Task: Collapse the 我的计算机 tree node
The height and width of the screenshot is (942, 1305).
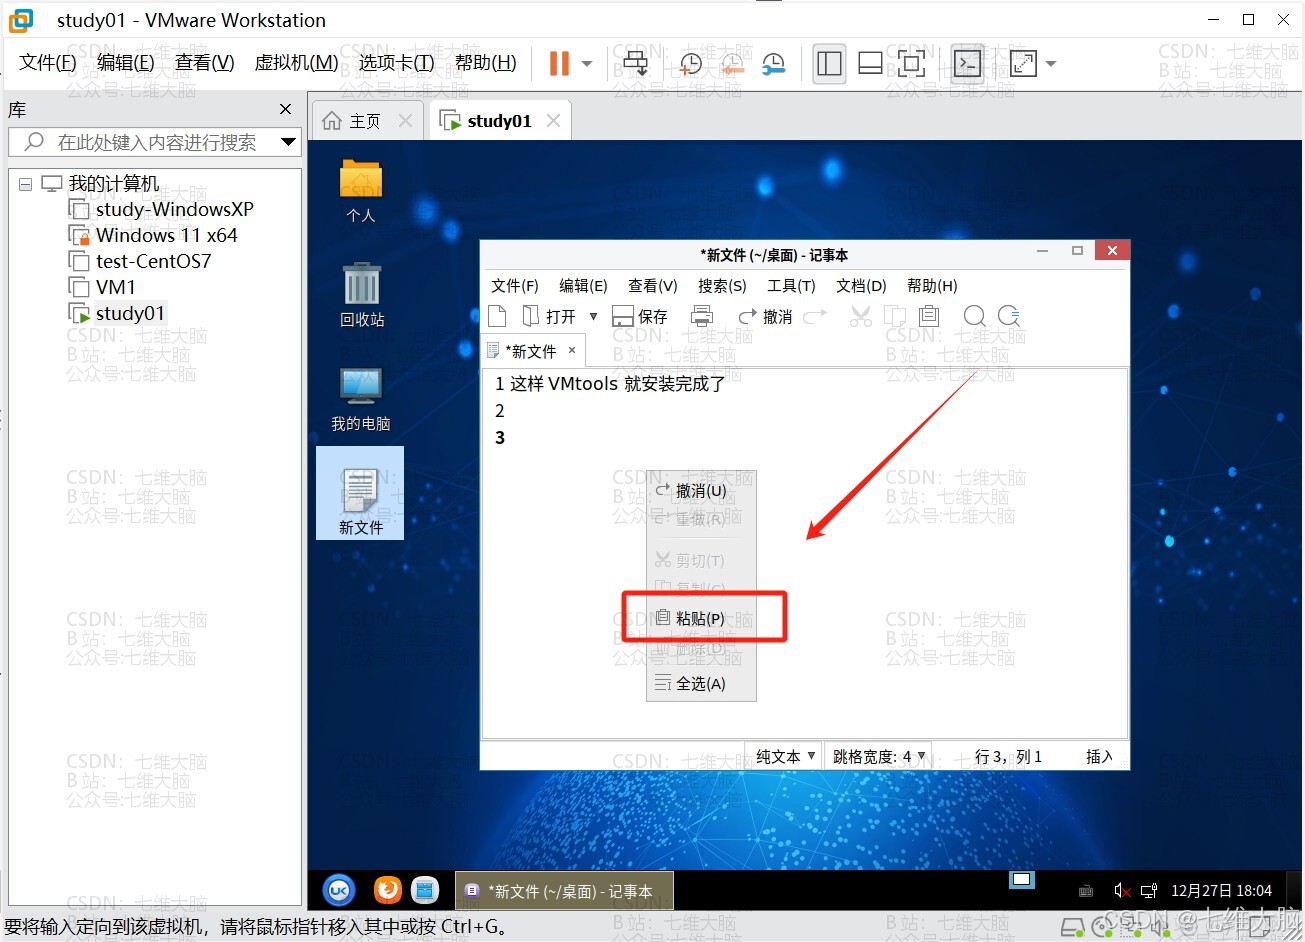Action: (25, 184)
